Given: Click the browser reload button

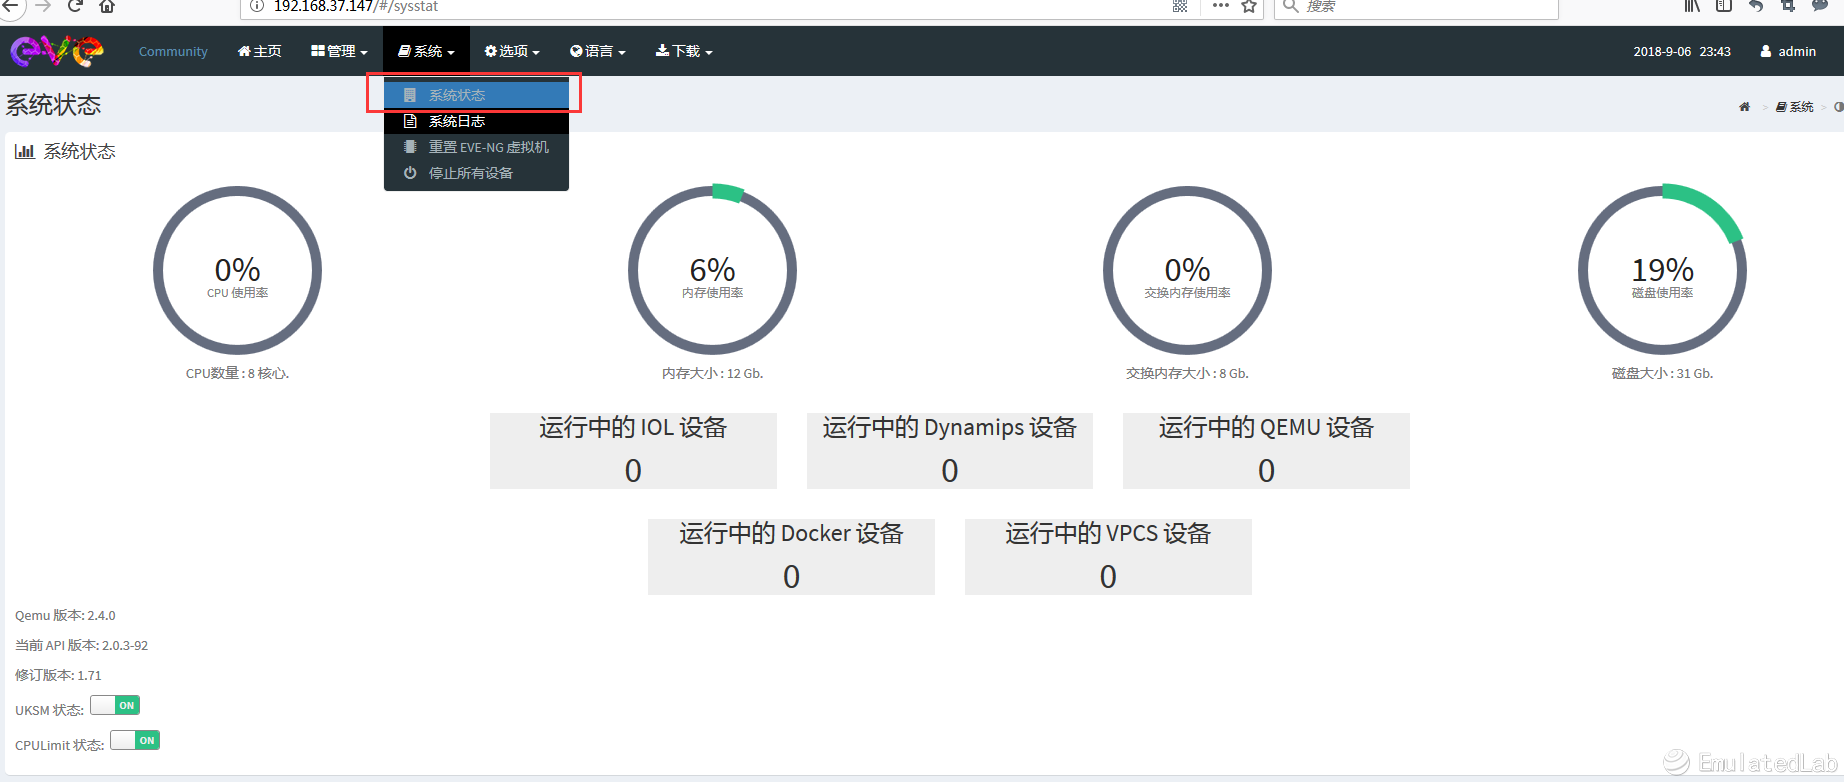Looking at the screenshot, I should pyautogui.click(x=74, y=6).
